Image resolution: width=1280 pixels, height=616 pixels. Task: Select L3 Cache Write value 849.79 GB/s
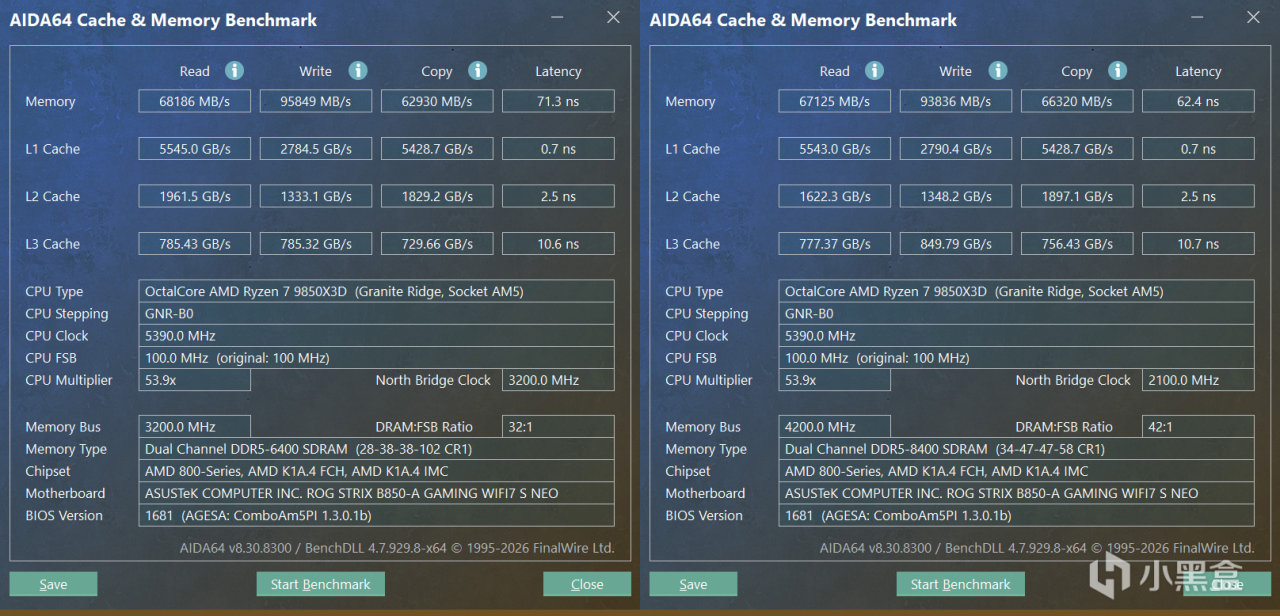956,244
